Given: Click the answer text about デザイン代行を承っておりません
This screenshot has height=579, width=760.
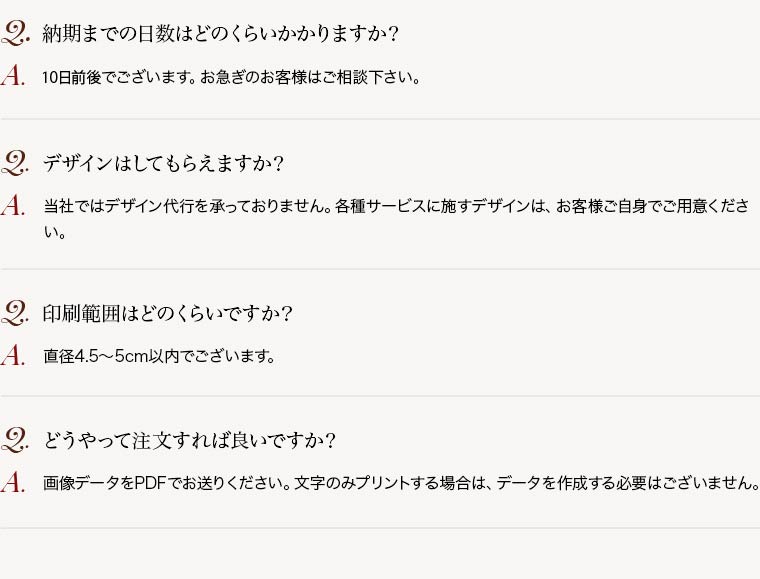Looking at the screenshot, I should tap(188, 206).
